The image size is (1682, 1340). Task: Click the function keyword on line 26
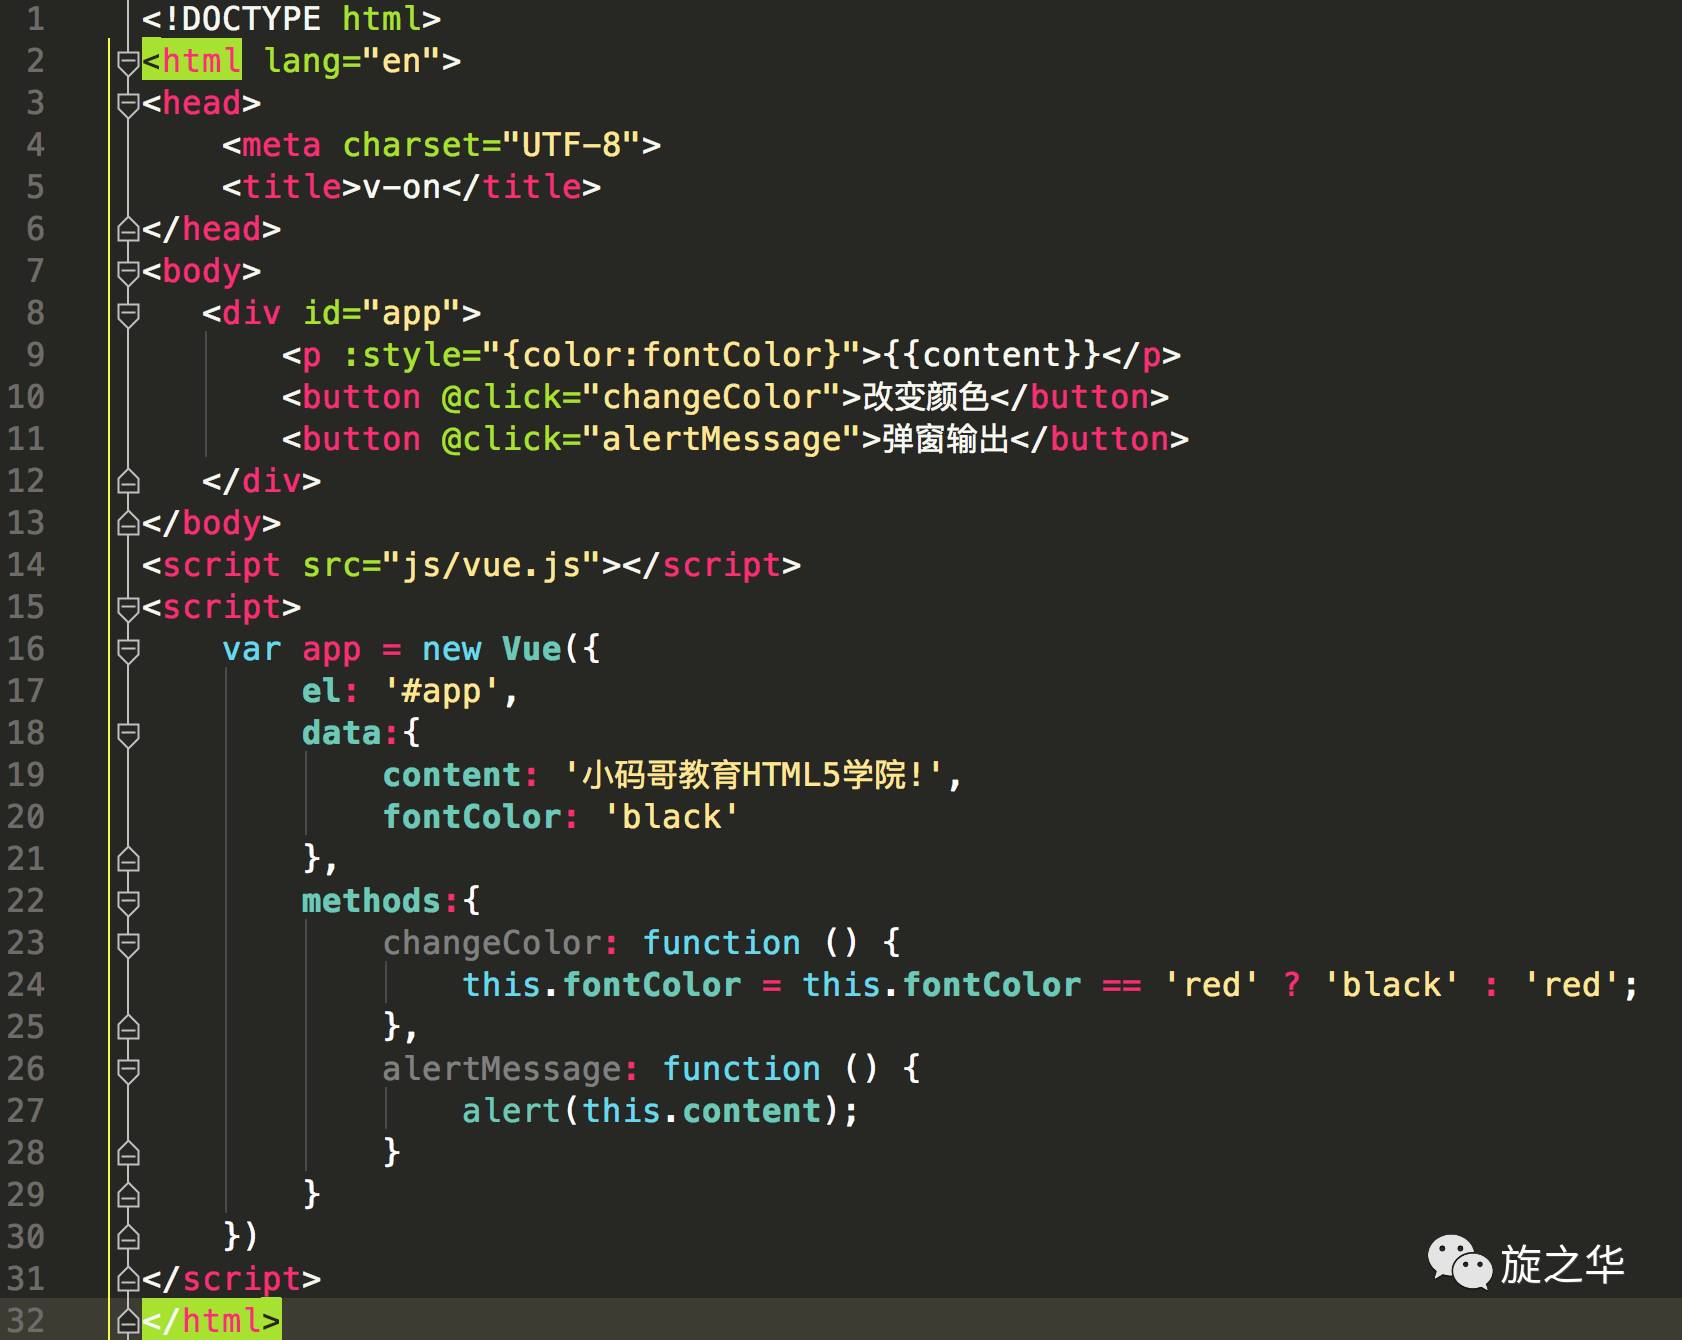pyautogui.click(x=741, y=1069)
